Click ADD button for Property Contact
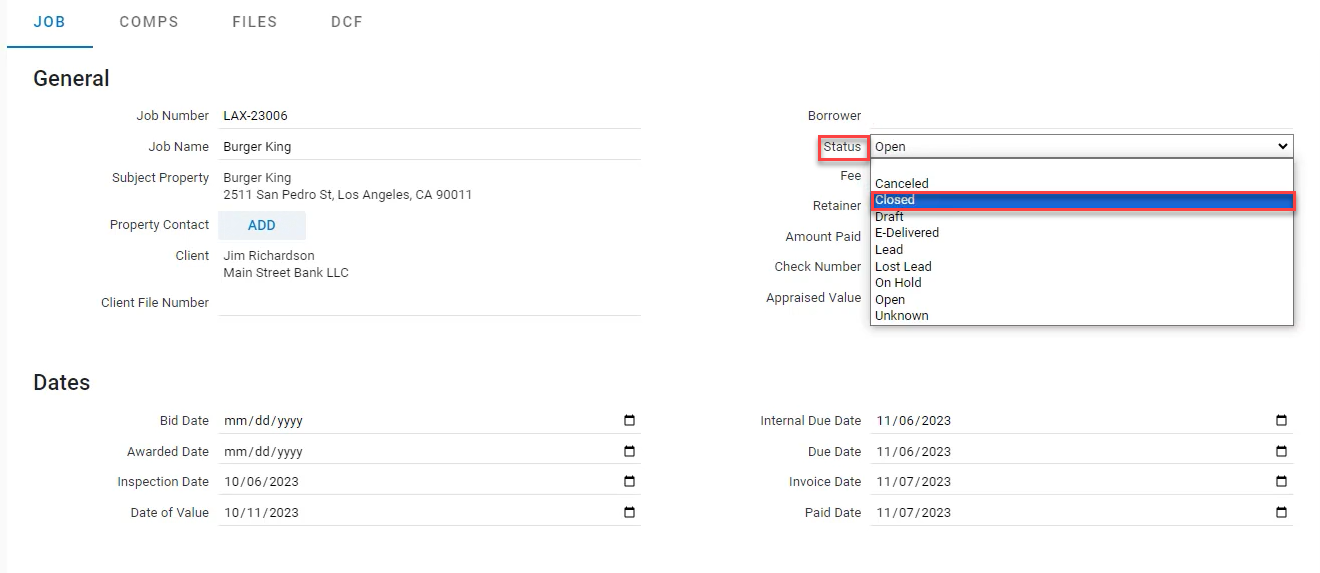Viewport: 1320px width, 573px height. coord(262,225)
